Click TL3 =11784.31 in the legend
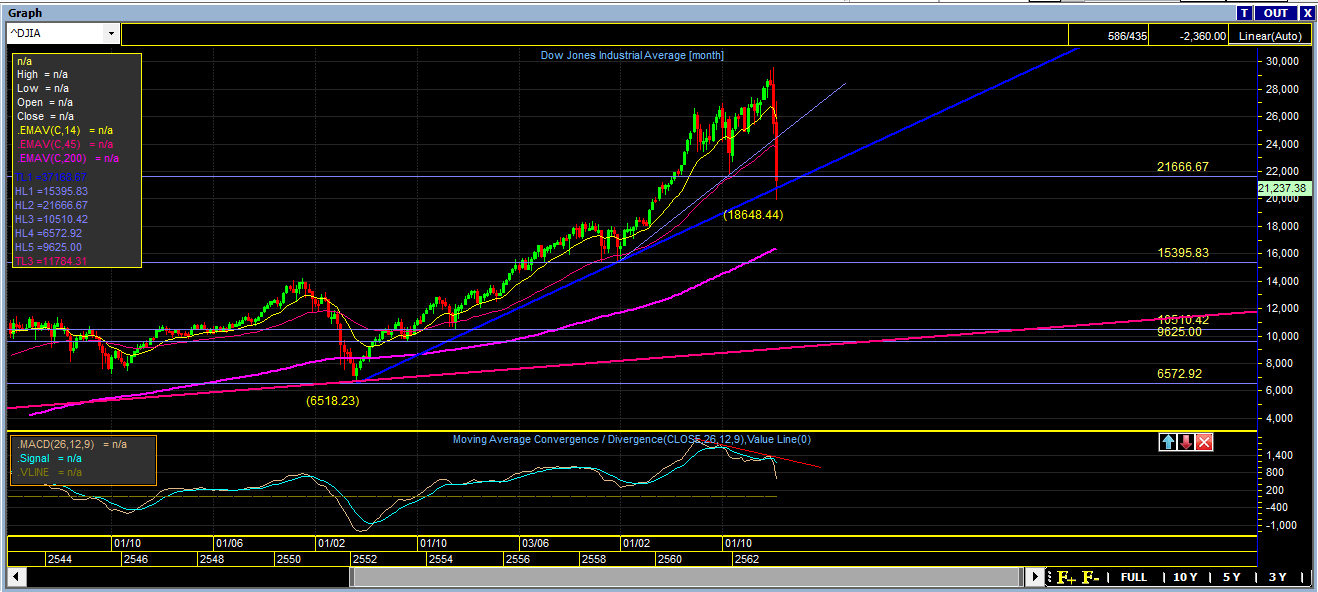Viewport: 1318px width, 592px height. 52,261
